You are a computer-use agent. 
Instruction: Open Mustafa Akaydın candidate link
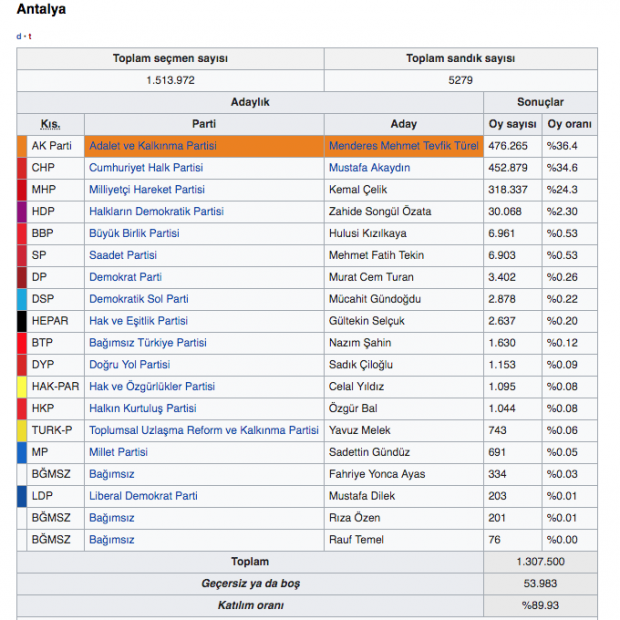(369, 168)
